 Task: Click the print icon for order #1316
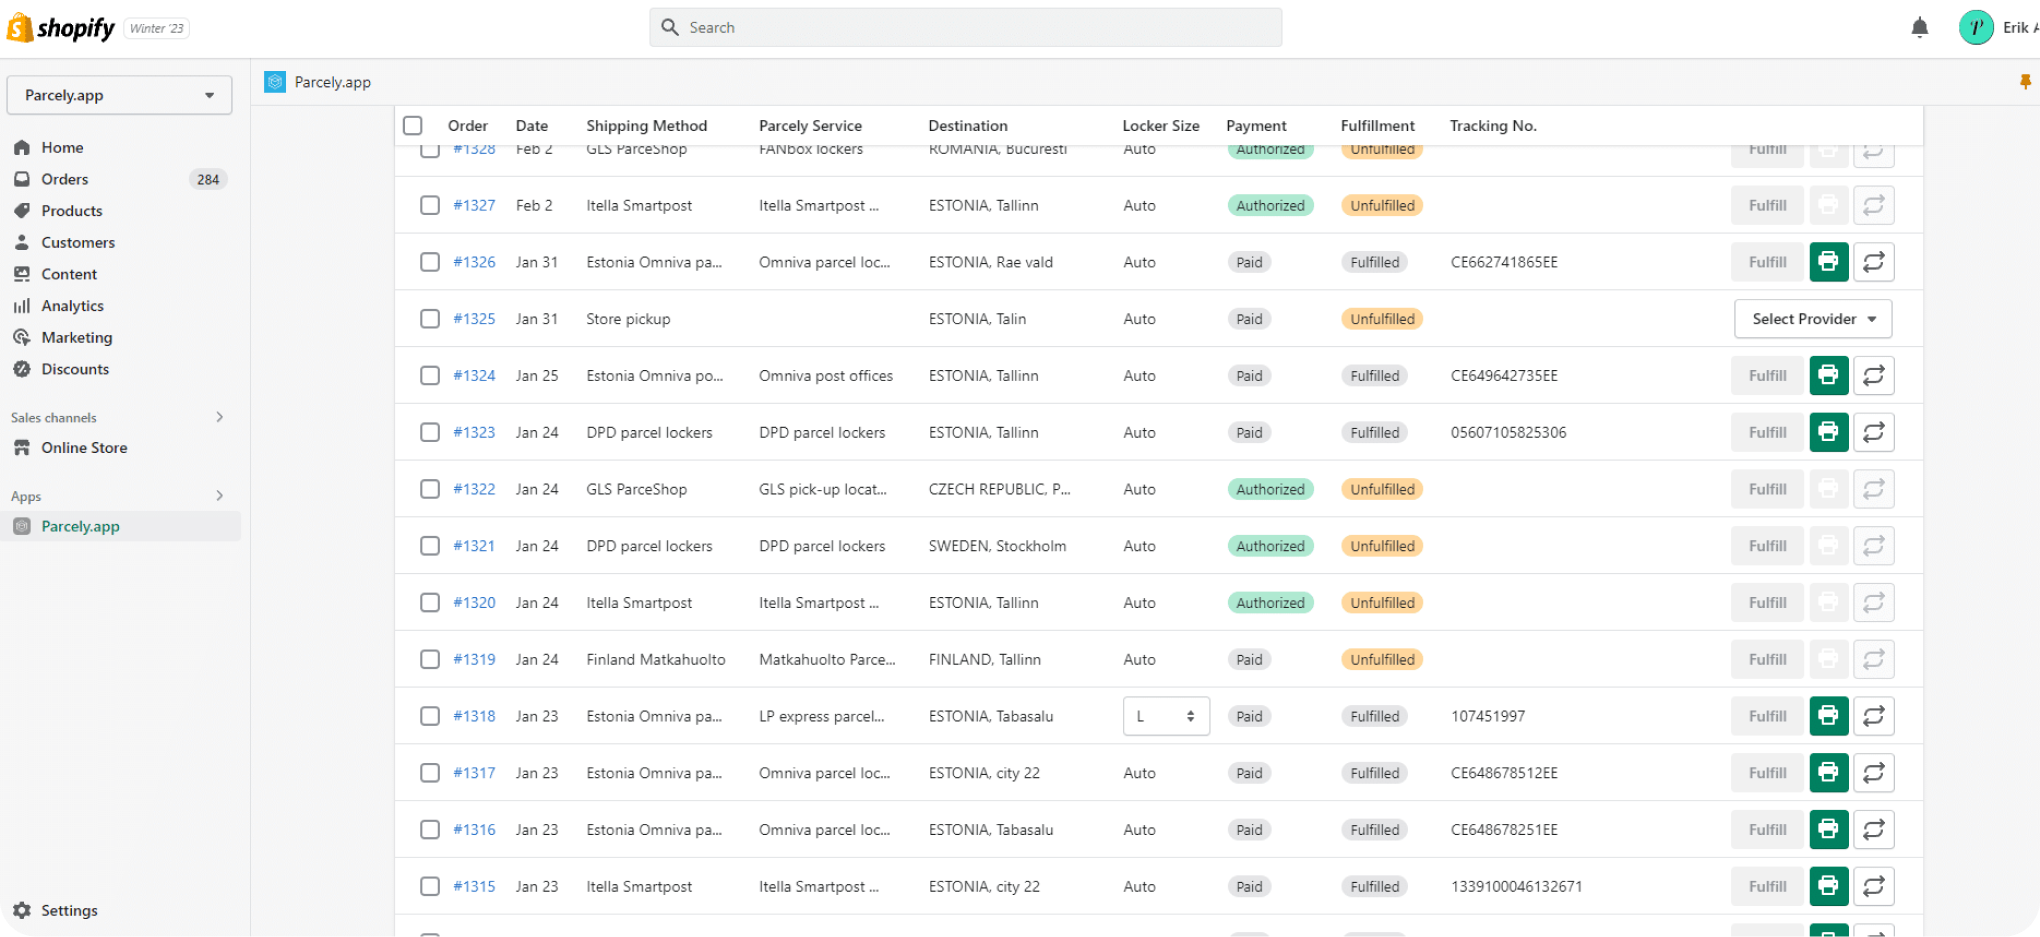tap(1828, 829)
